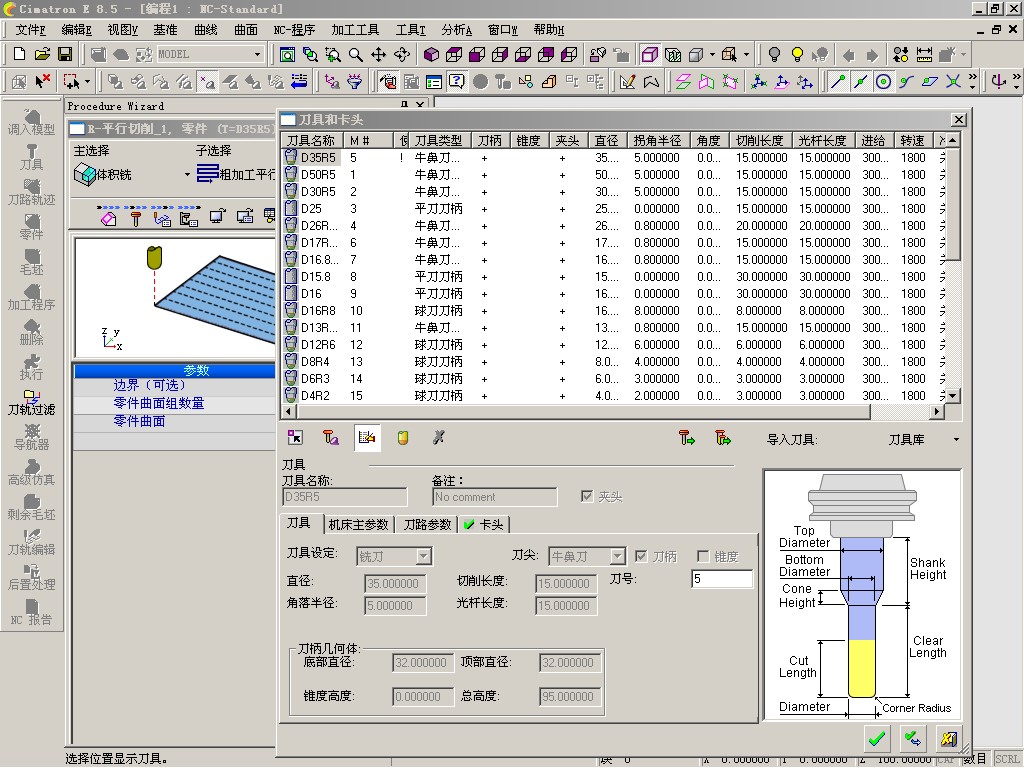Click the 刀具名称 D35R5 field
1024x768 pixels.
(345, 497)
